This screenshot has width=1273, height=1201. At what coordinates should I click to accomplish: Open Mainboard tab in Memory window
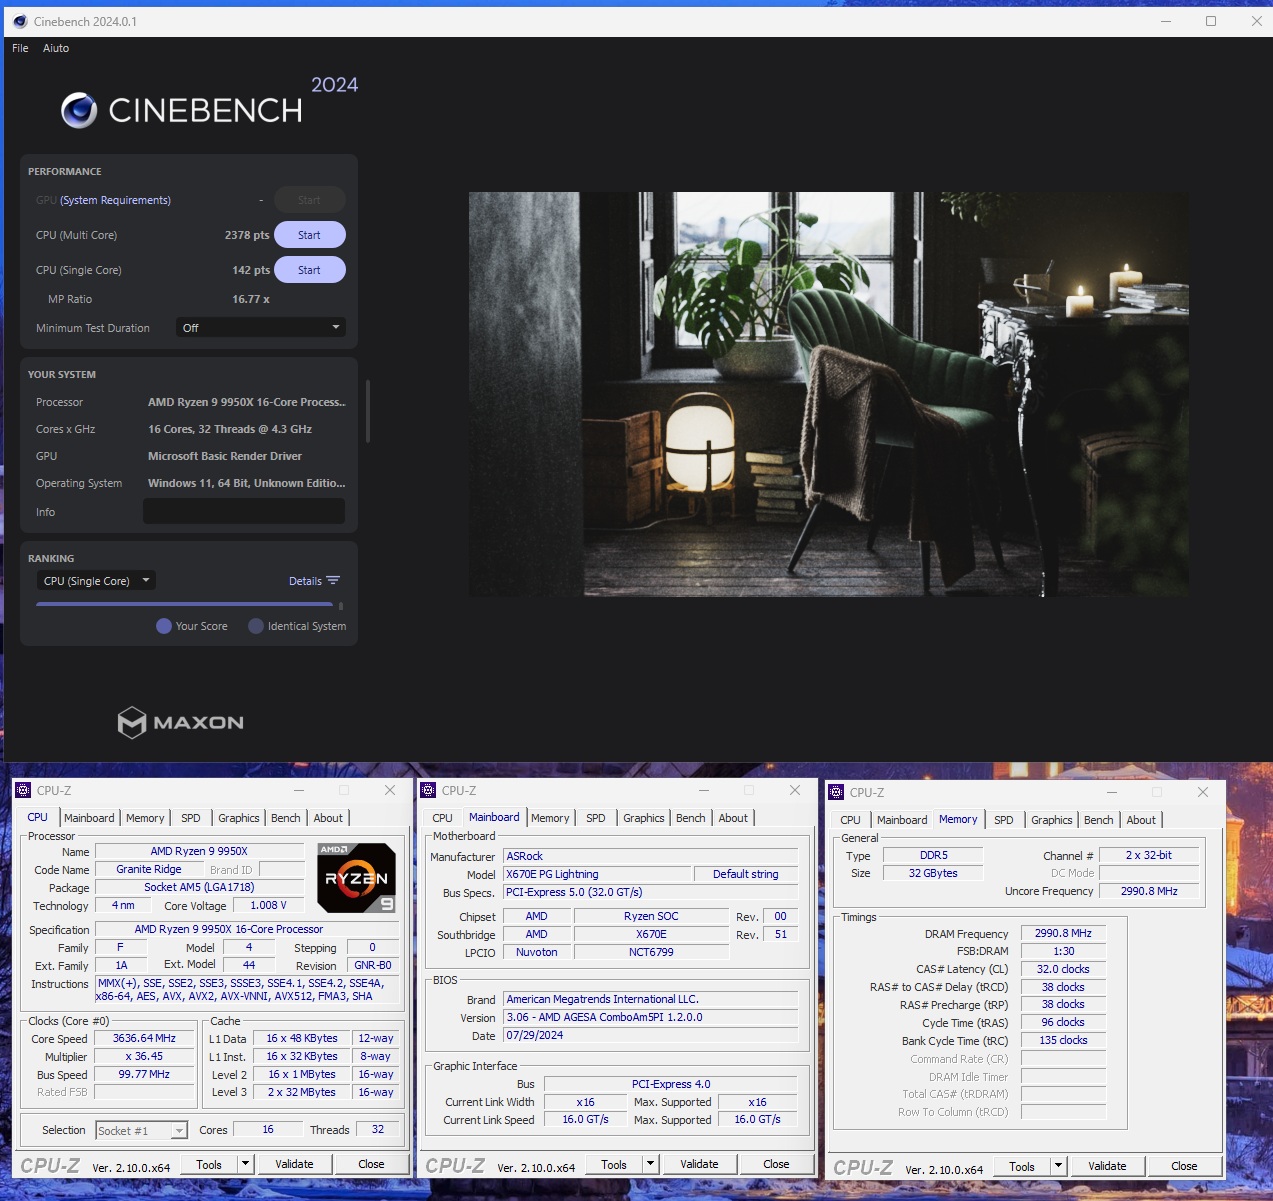[902, 820]
